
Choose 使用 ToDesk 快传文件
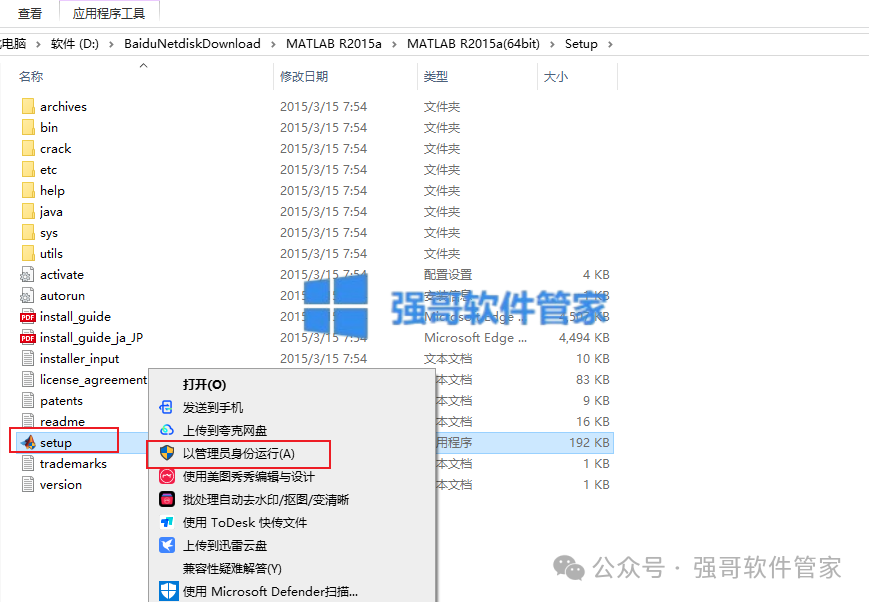245,523
